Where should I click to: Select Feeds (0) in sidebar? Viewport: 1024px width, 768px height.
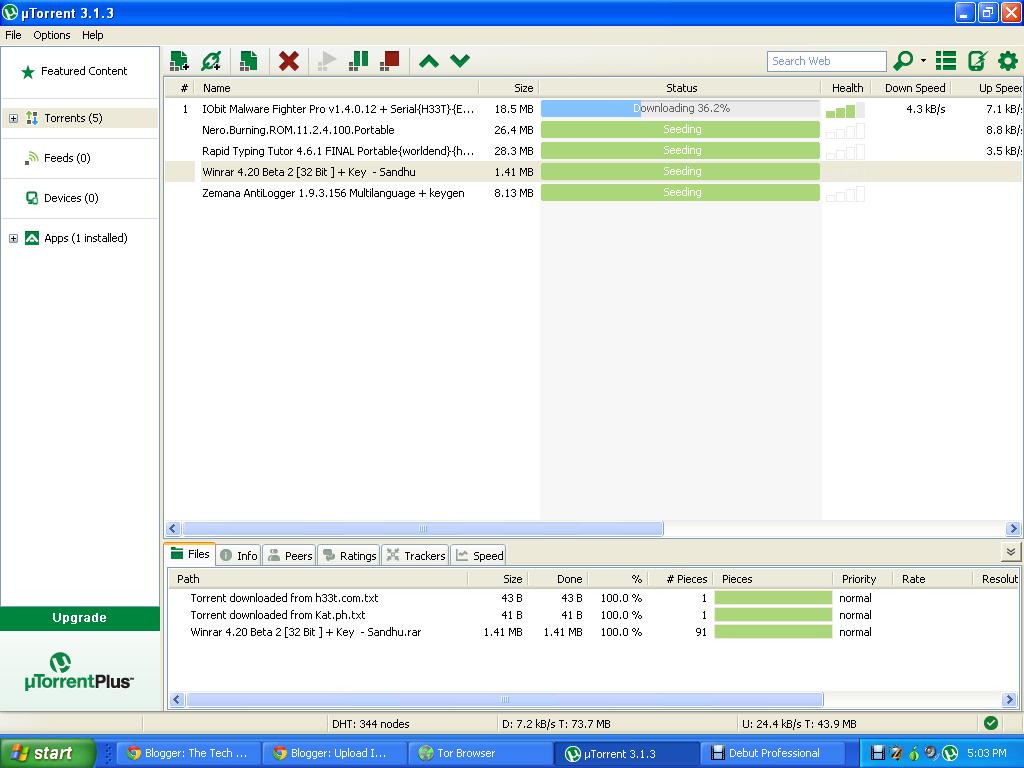click(67, 158)
